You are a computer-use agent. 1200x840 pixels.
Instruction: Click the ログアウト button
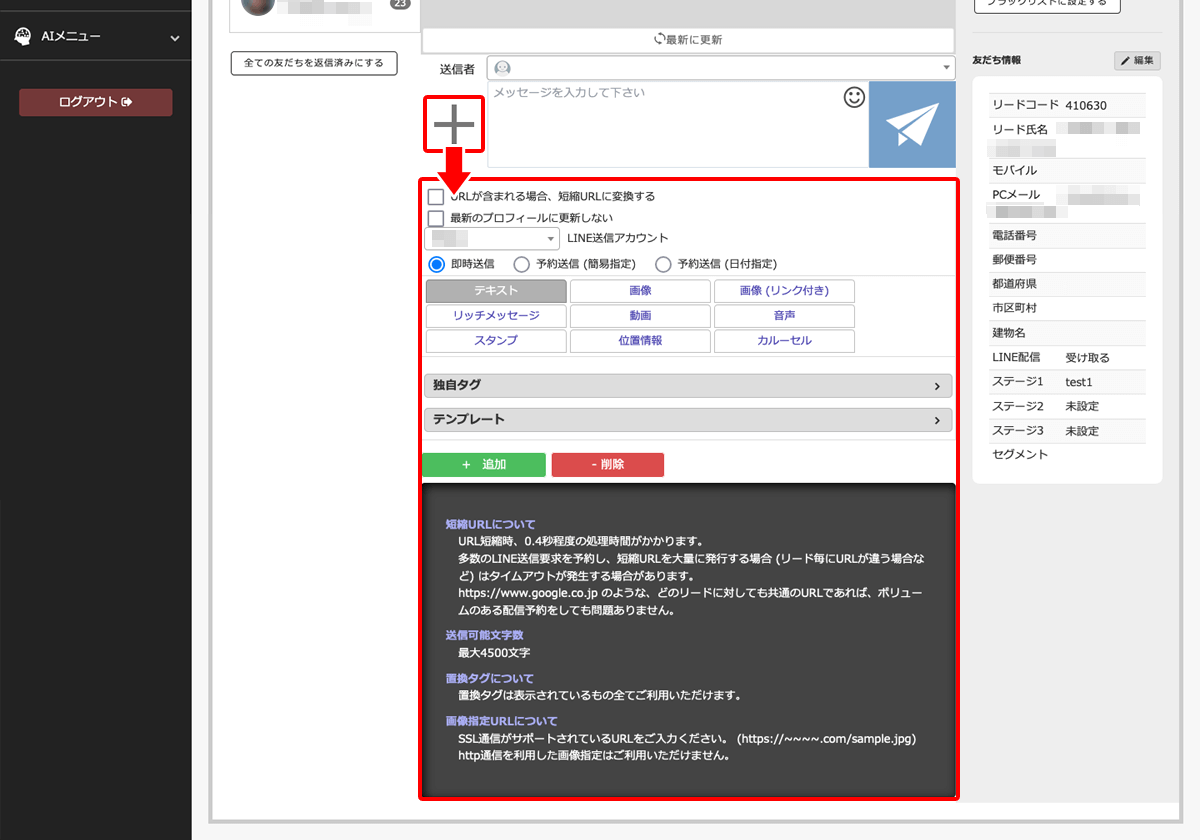(x=96, y=102)
